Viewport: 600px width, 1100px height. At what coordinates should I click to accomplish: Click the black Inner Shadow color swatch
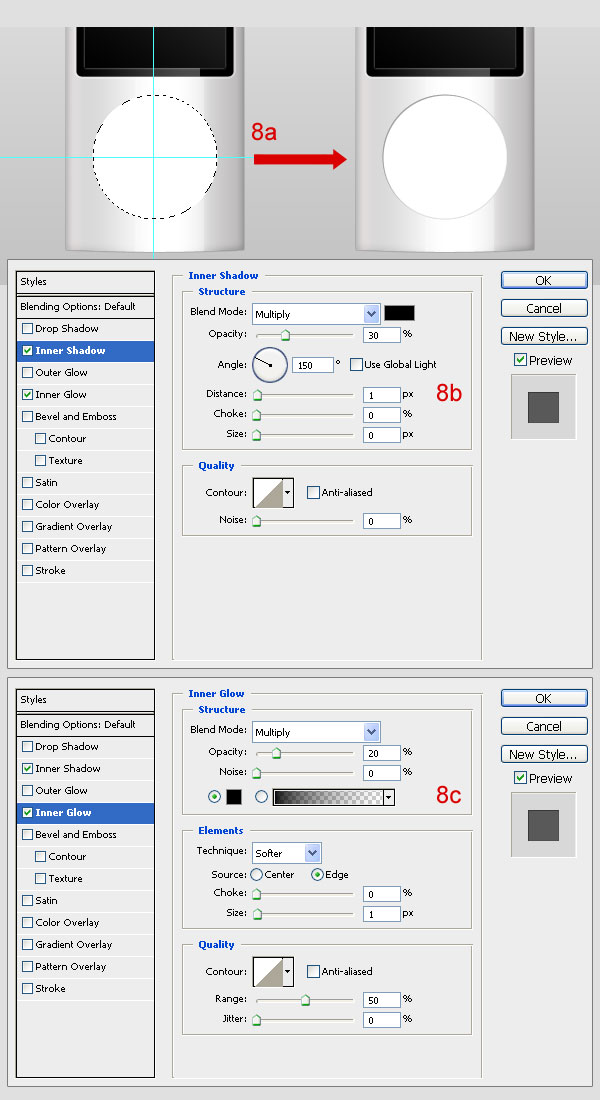pyautogui.click(x=399, y=314)
